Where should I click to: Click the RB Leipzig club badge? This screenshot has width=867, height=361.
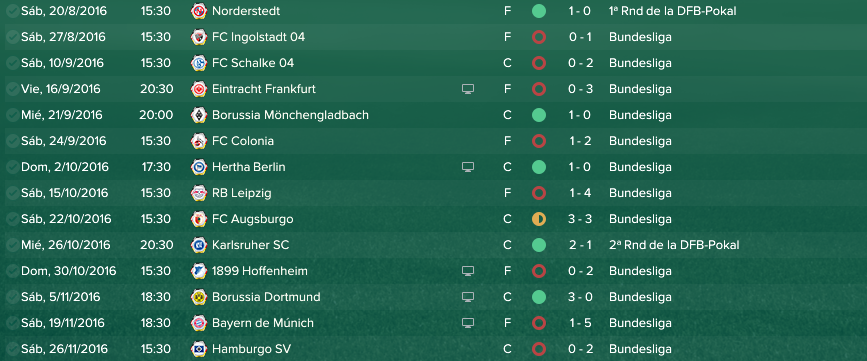pos(199,193)
